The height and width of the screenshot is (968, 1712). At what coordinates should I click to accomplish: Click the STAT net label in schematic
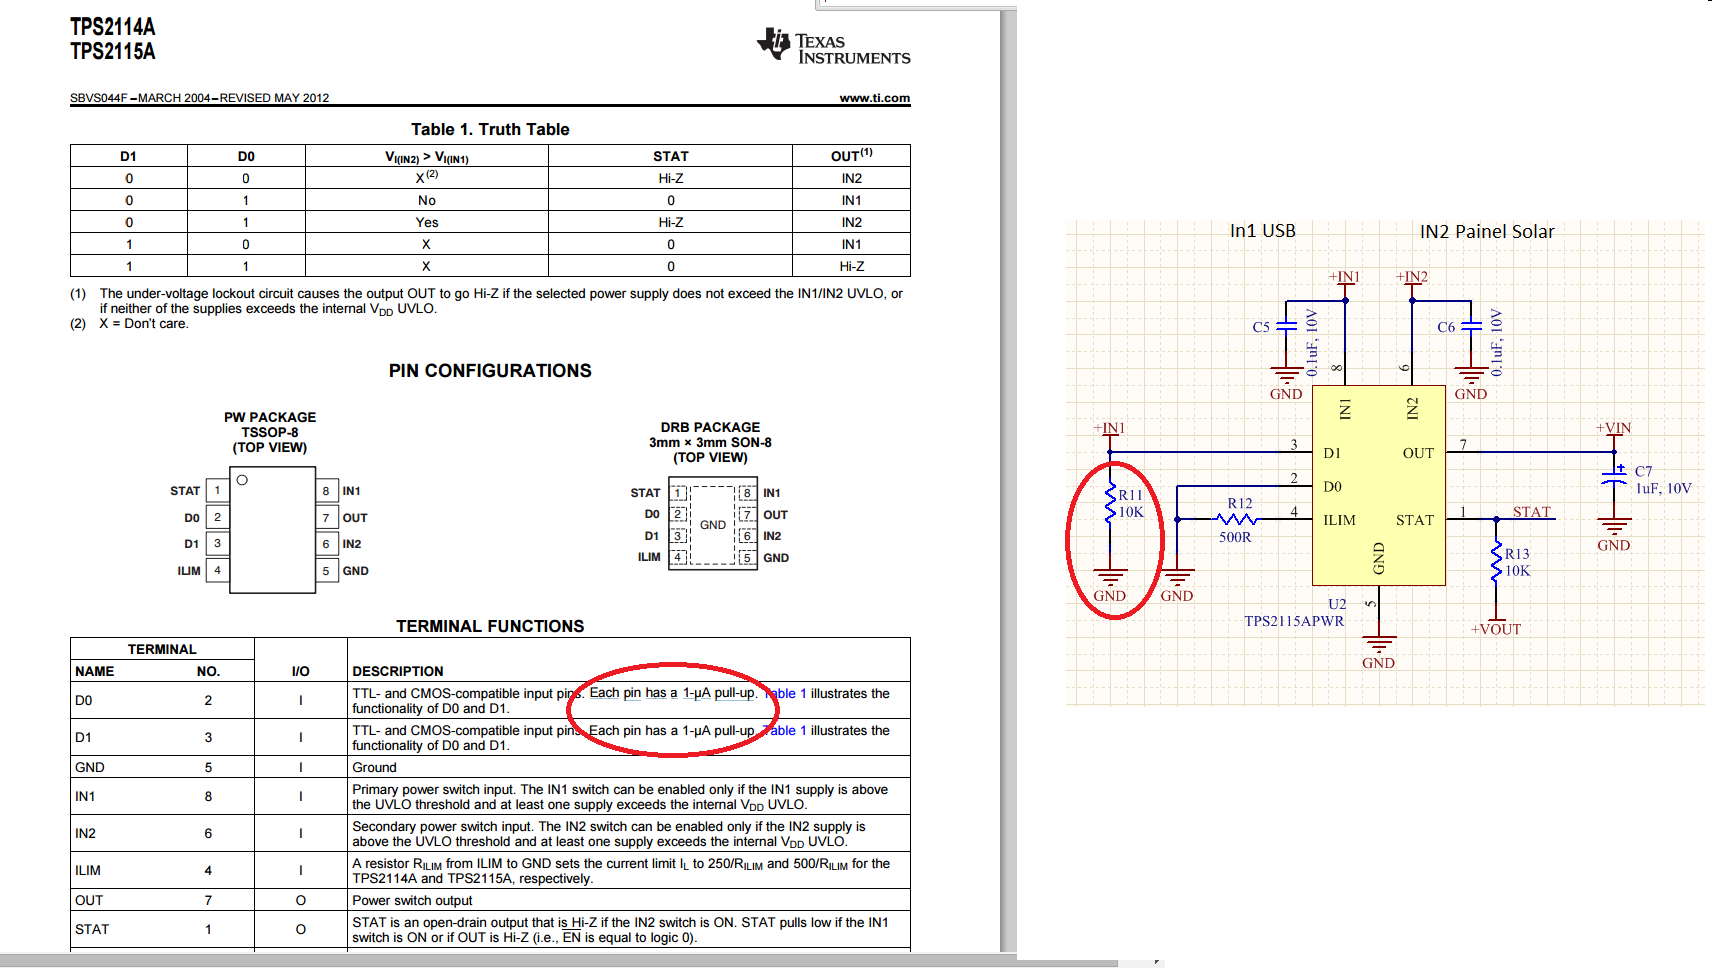point(1531,512)
